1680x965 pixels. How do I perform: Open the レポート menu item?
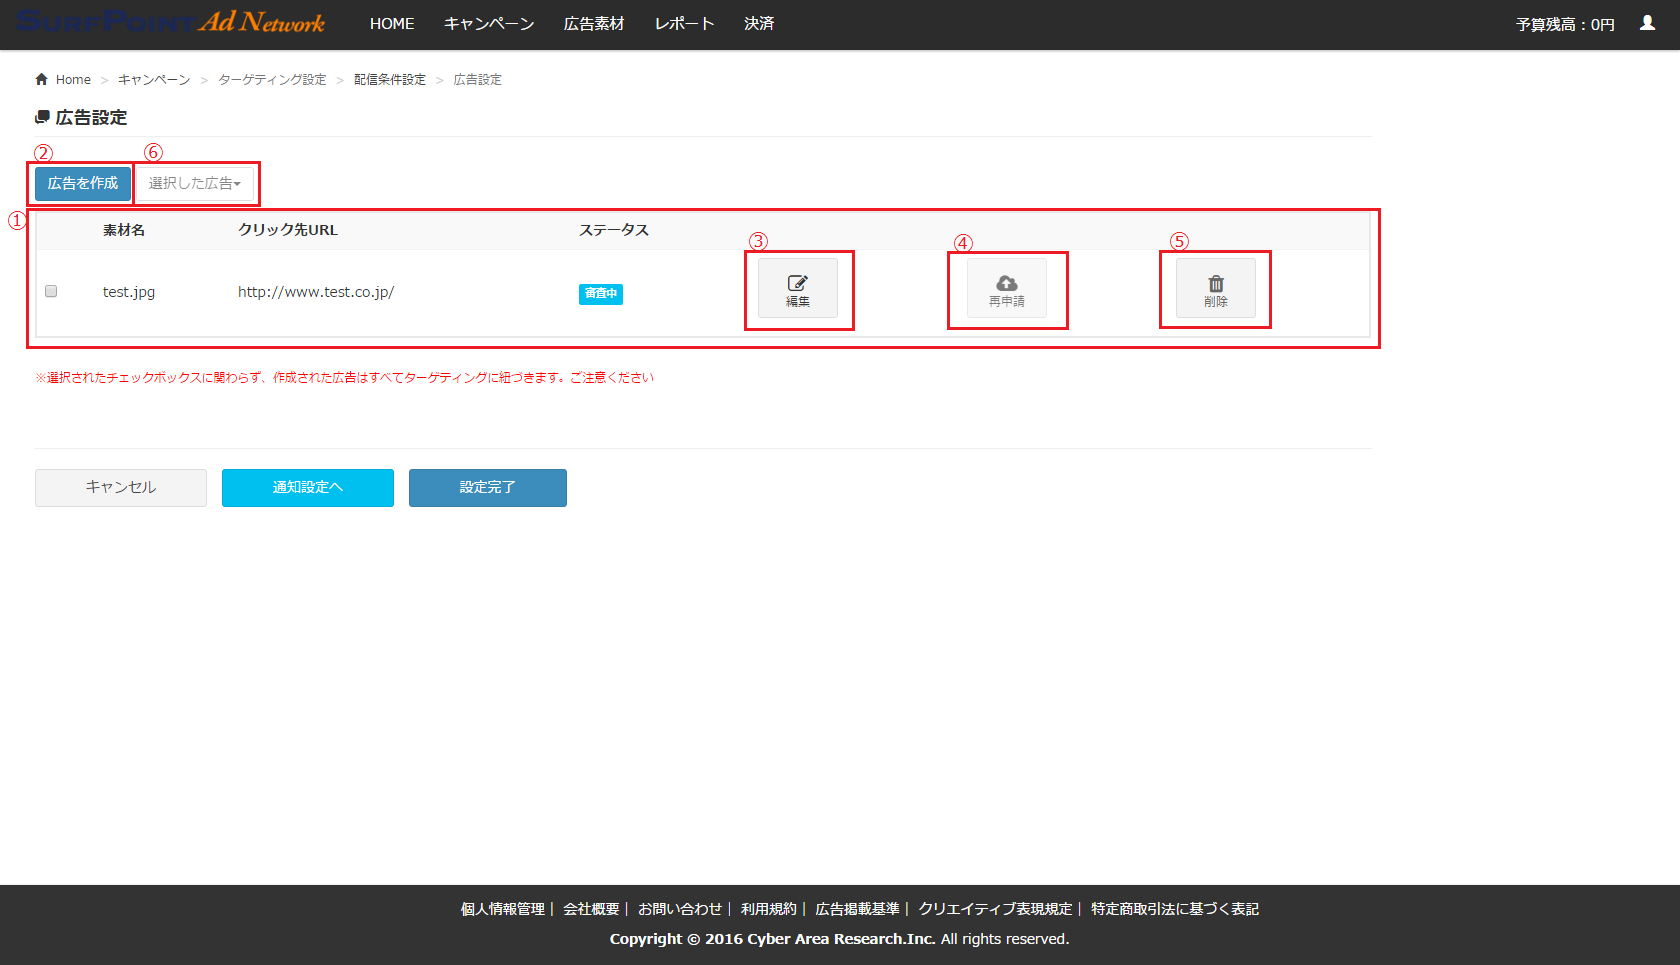point(684,23)
